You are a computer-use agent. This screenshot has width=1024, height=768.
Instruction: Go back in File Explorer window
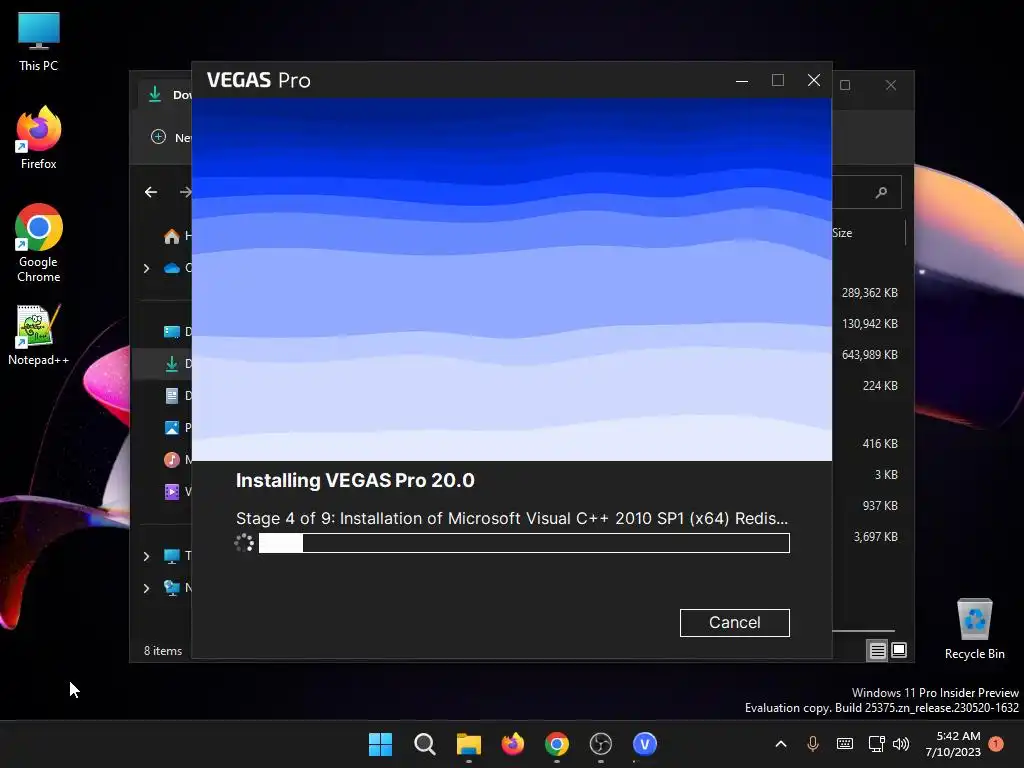(x=151, y=192)
